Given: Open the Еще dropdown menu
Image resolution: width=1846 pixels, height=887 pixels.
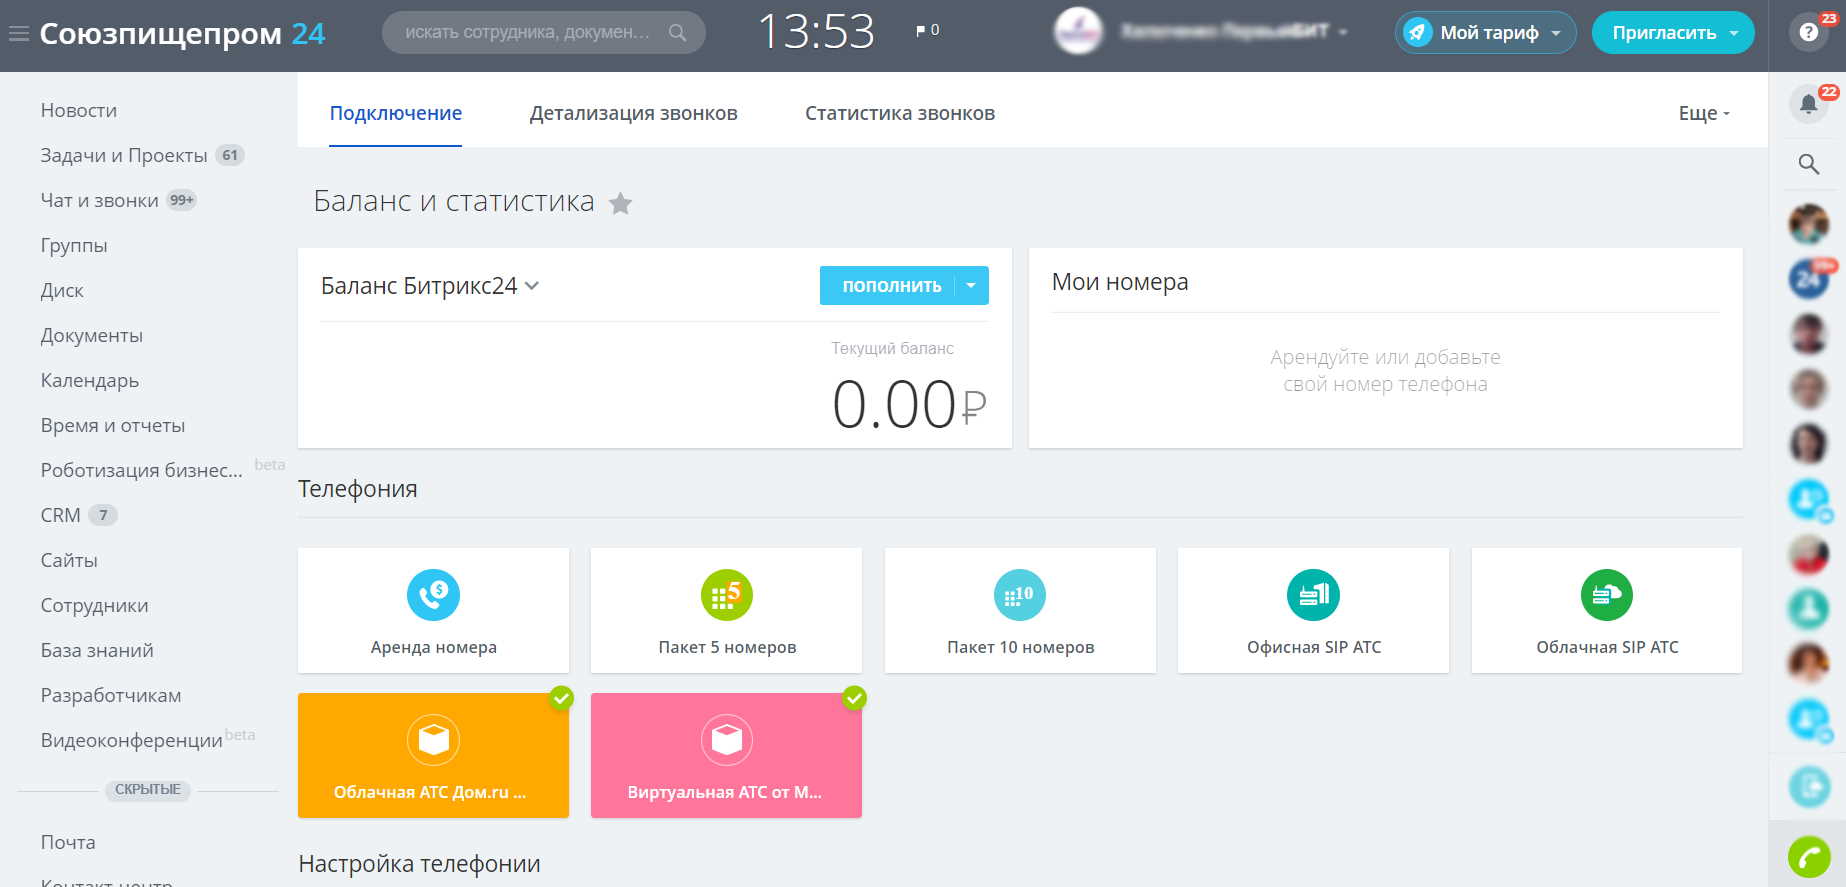Looking at the screenshot, I should (1703, 114).
